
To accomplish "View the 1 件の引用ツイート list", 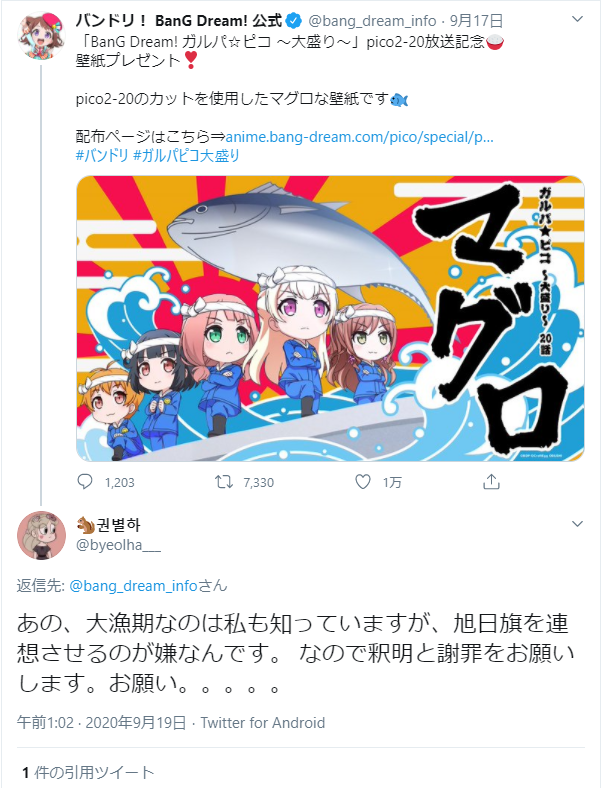I will click(88, 772).
